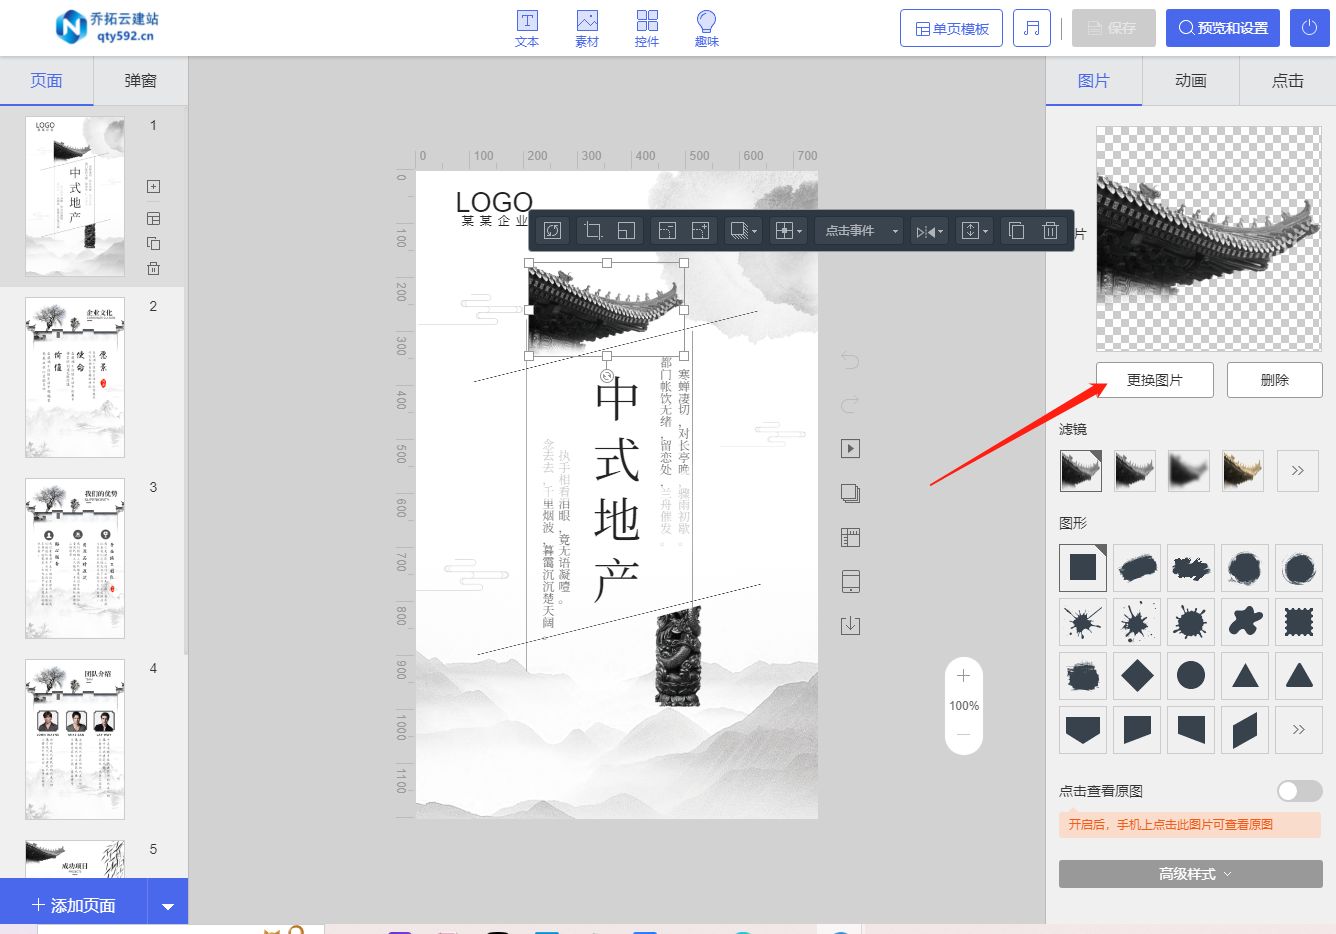Viewport: 1336px width, 934px height.
Task: Expand more shapes with double chevron
Action: pos(1298,730)
